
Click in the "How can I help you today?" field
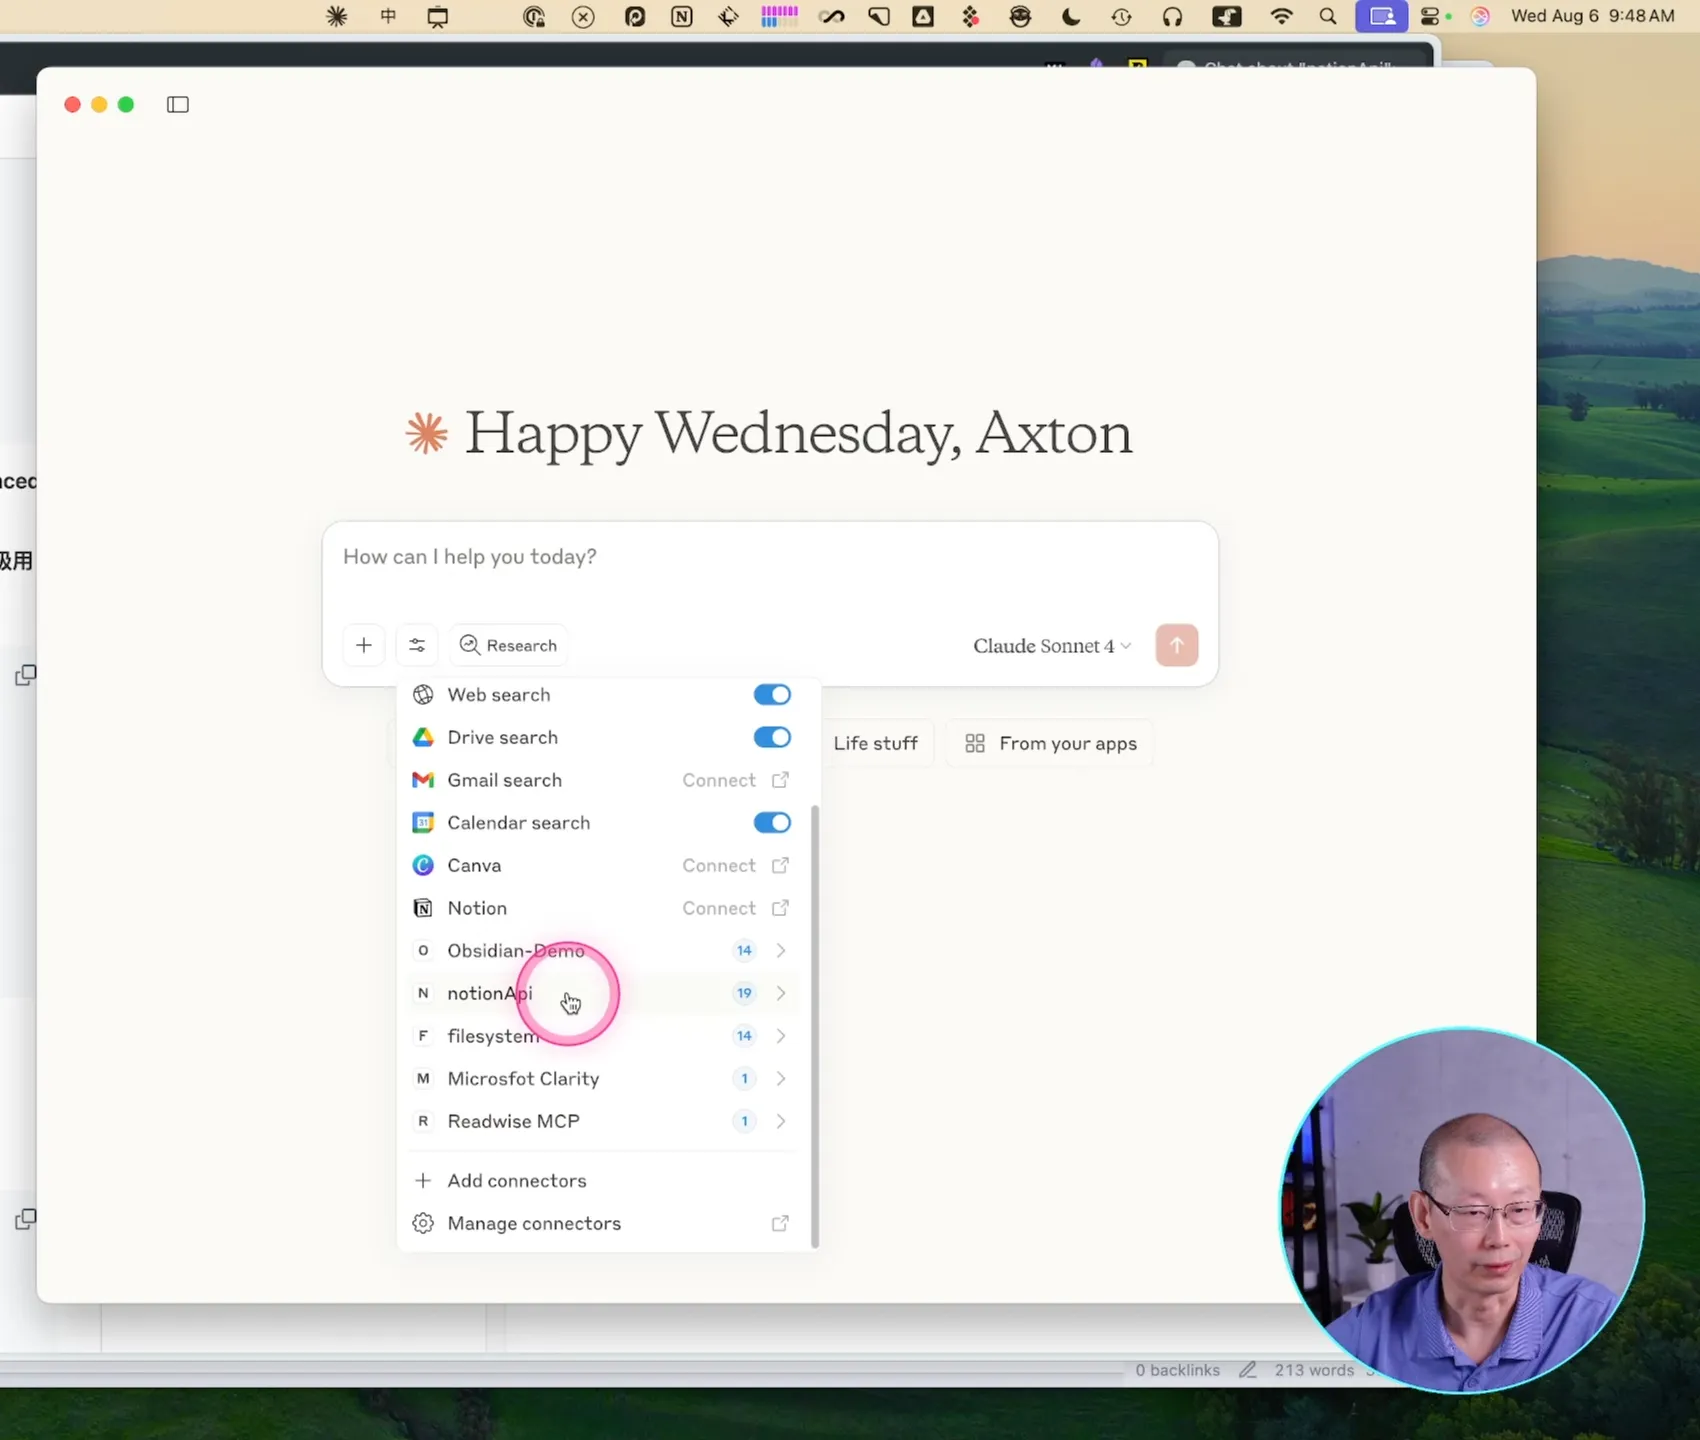tap(770, 557)
